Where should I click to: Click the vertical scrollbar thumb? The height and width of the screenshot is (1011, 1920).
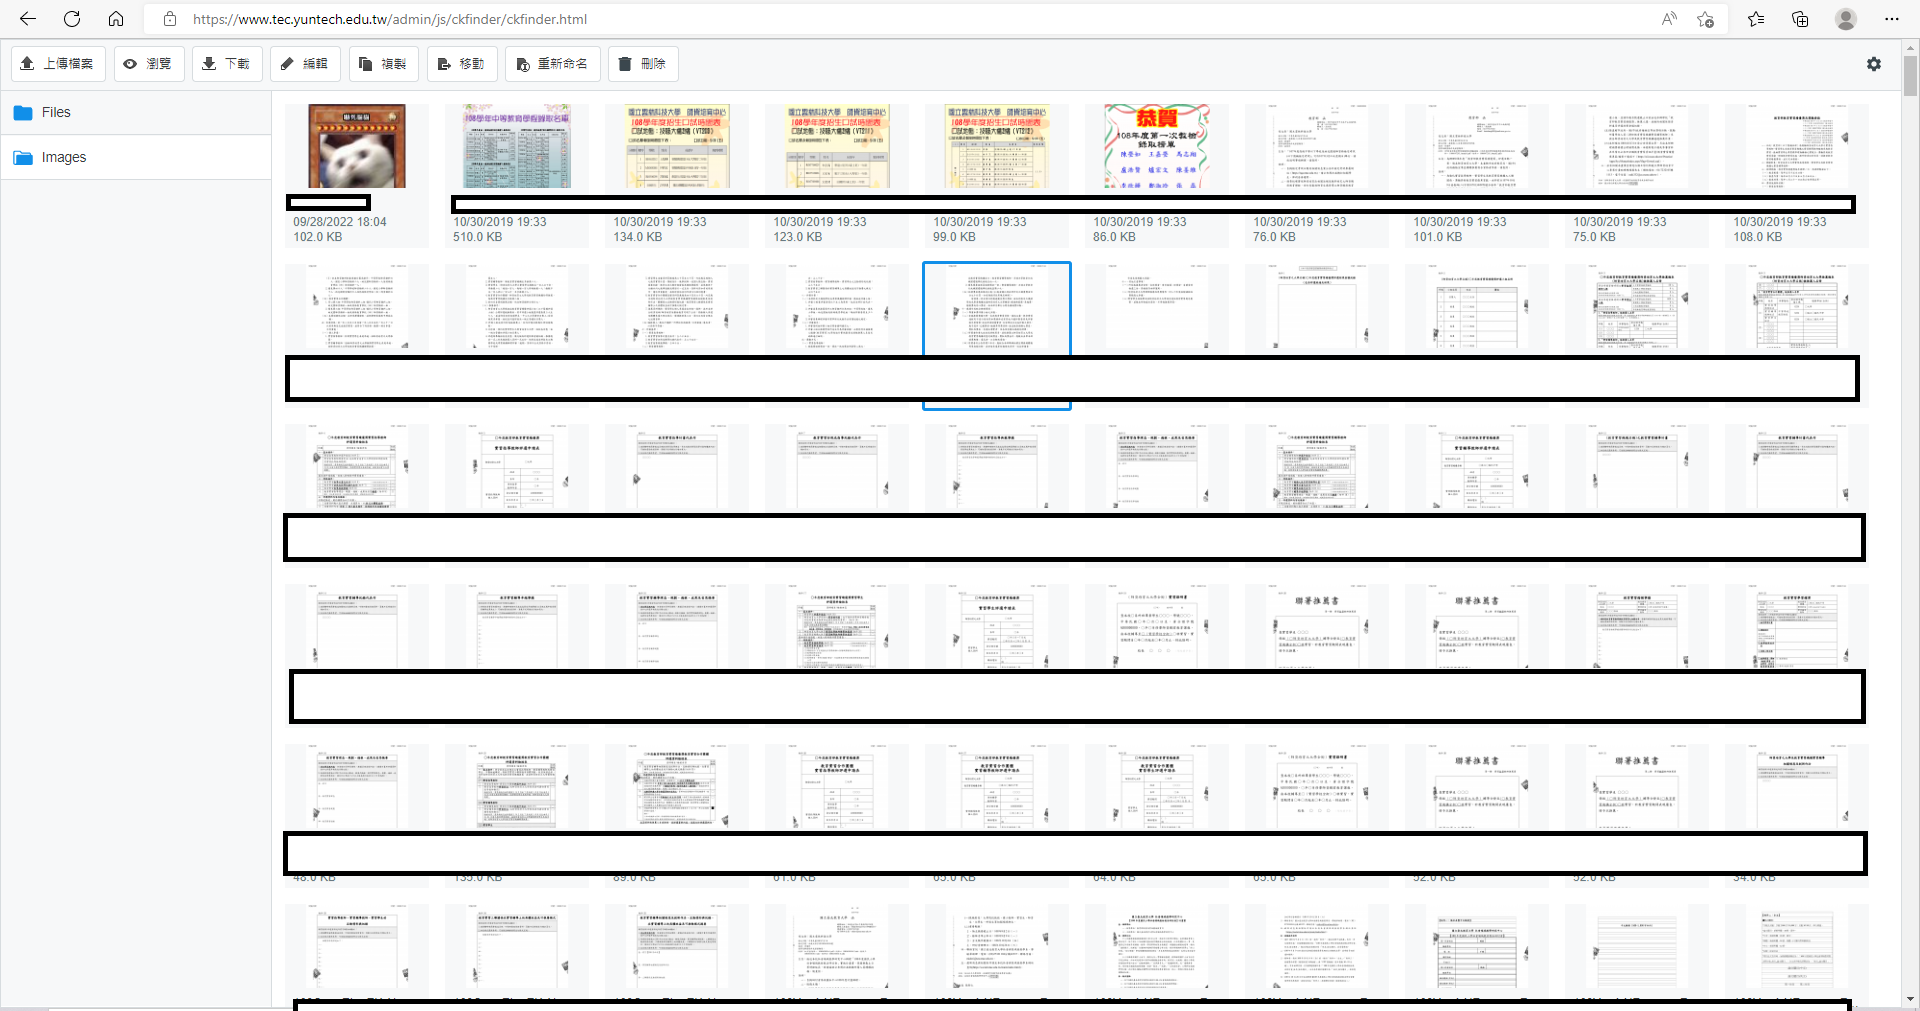[1910, 75]
